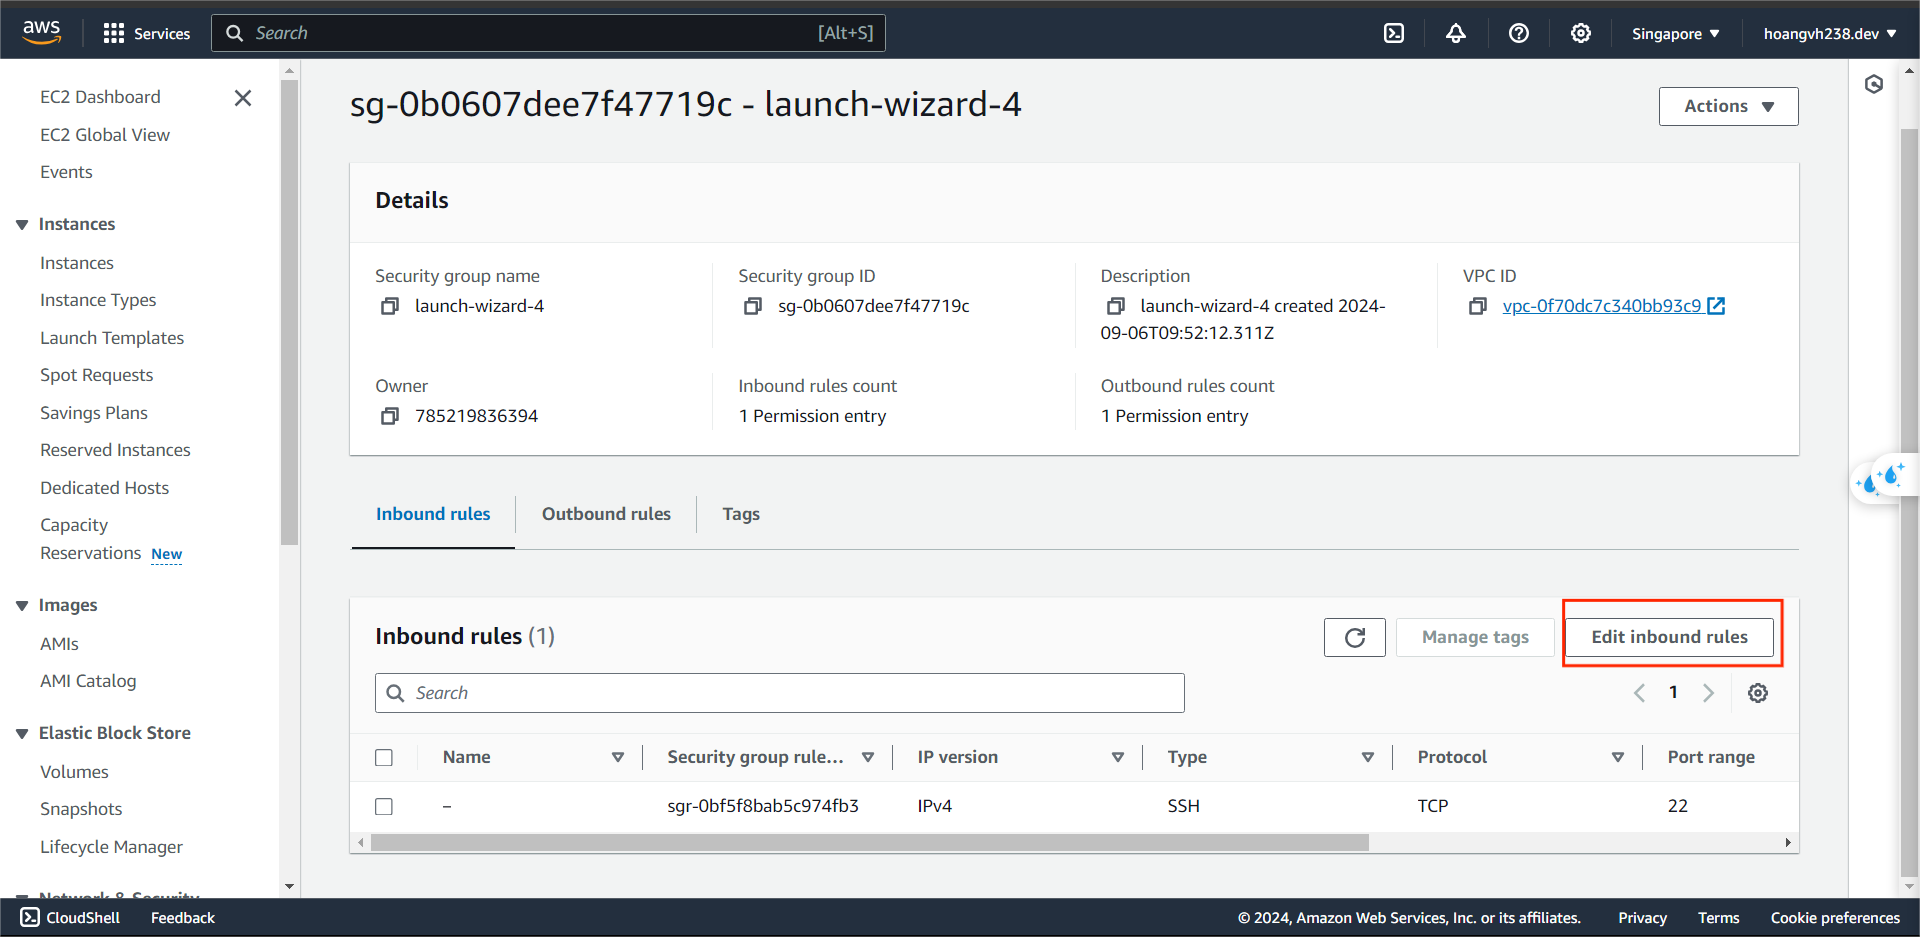
Task: Click the top AWS search bar
Action: [x=548, y=33]
